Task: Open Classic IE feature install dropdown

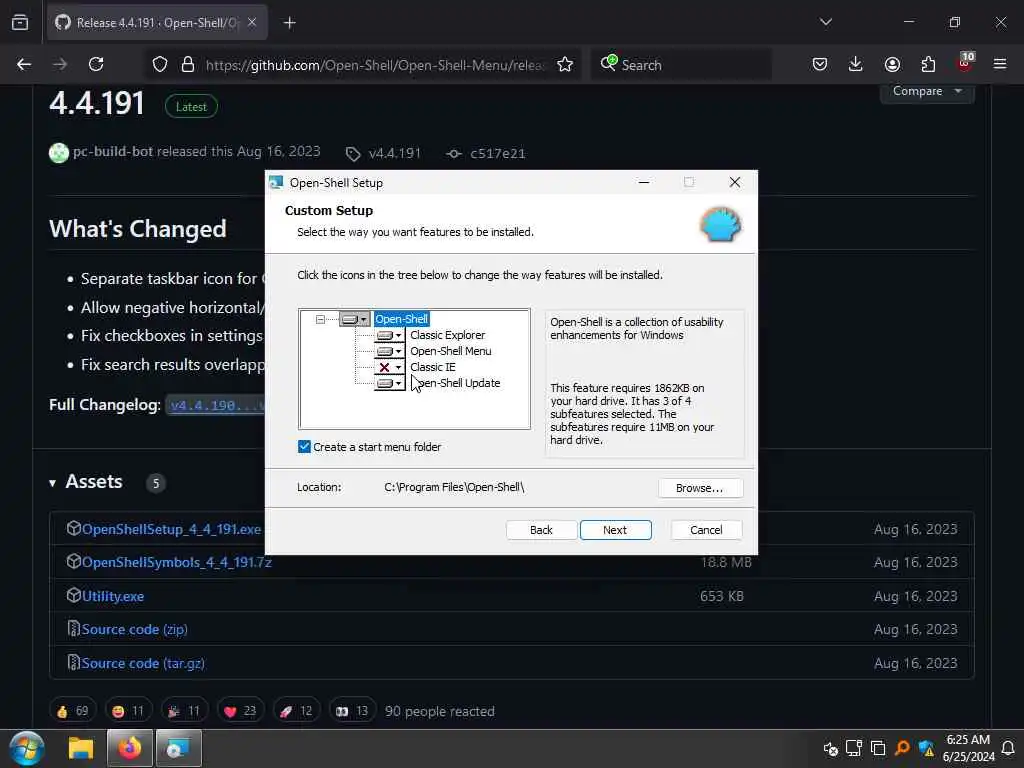Action: tap(389, 367)
